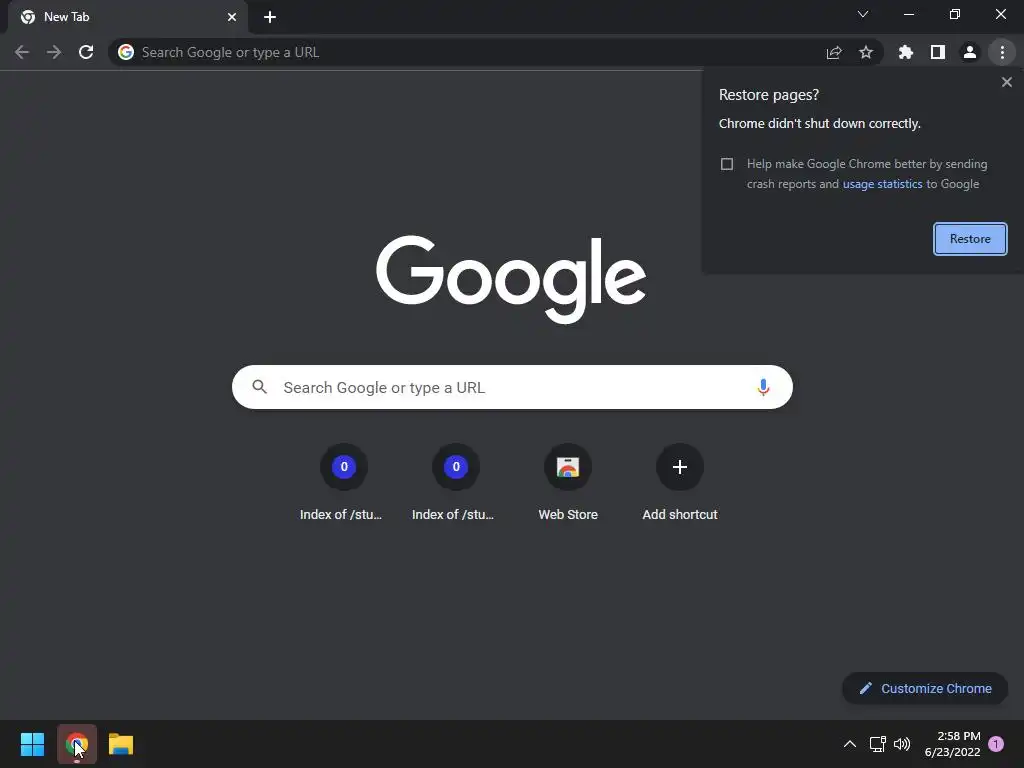Open the Web Store shortcut
This screenshot has height=768, width=1024.
point(568,483)
